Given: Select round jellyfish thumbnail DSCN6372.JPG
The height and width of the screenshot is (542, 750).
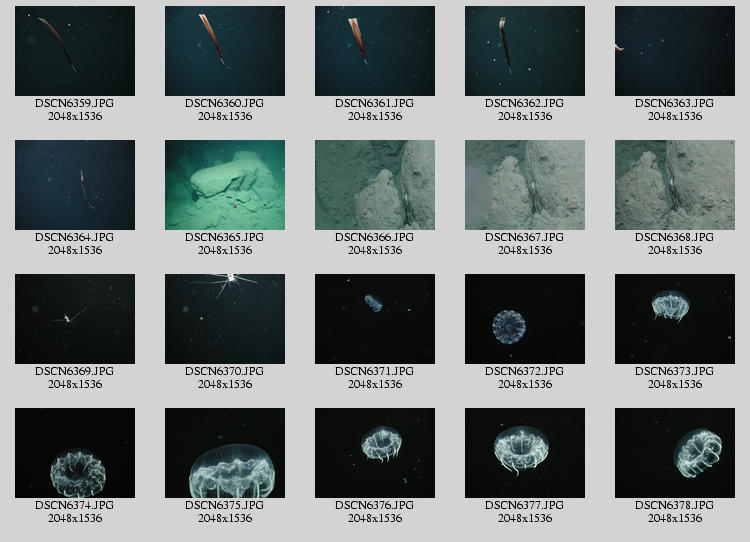Looking at the screenshot, I should coord(524,319).
